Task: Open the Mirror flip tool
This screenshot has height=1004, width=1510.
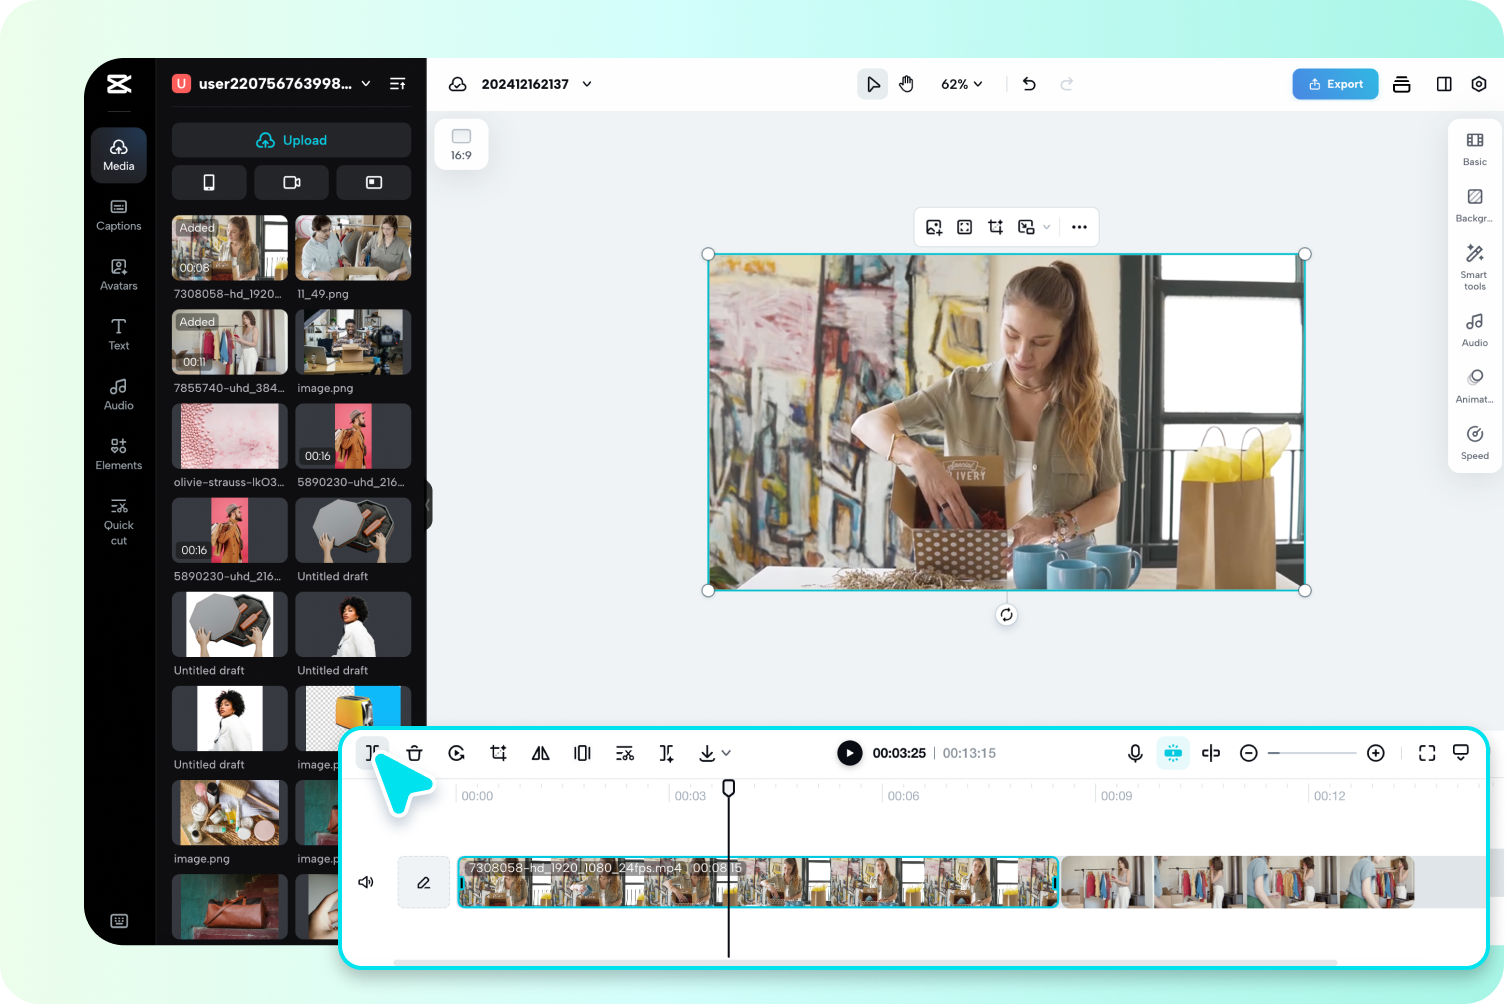Action: click(x=540, y=752)
